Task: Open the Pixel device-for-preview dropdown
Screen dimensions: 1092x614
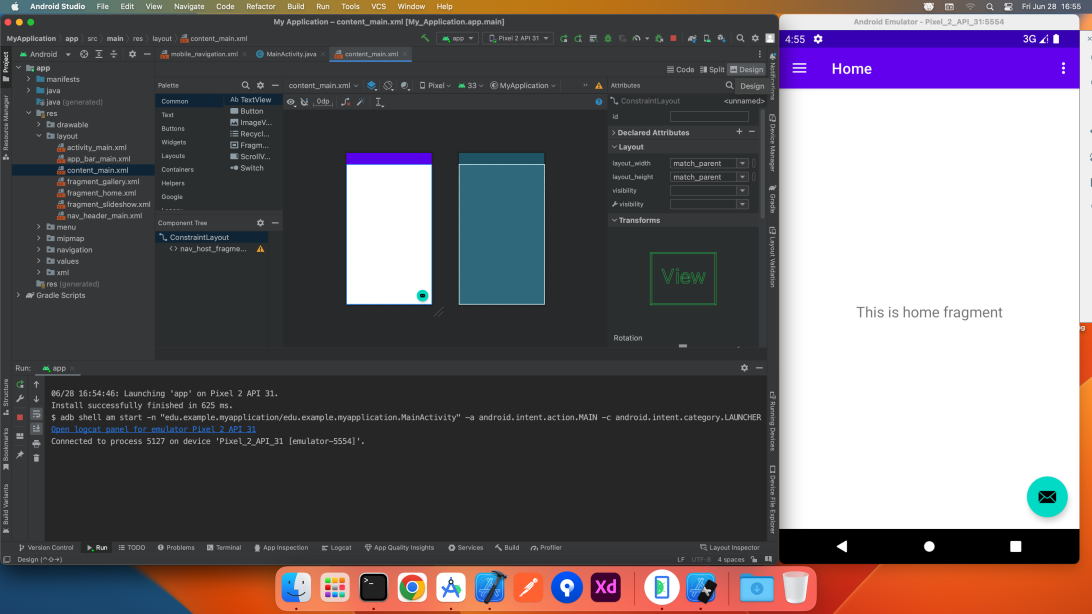Action: 433,86
